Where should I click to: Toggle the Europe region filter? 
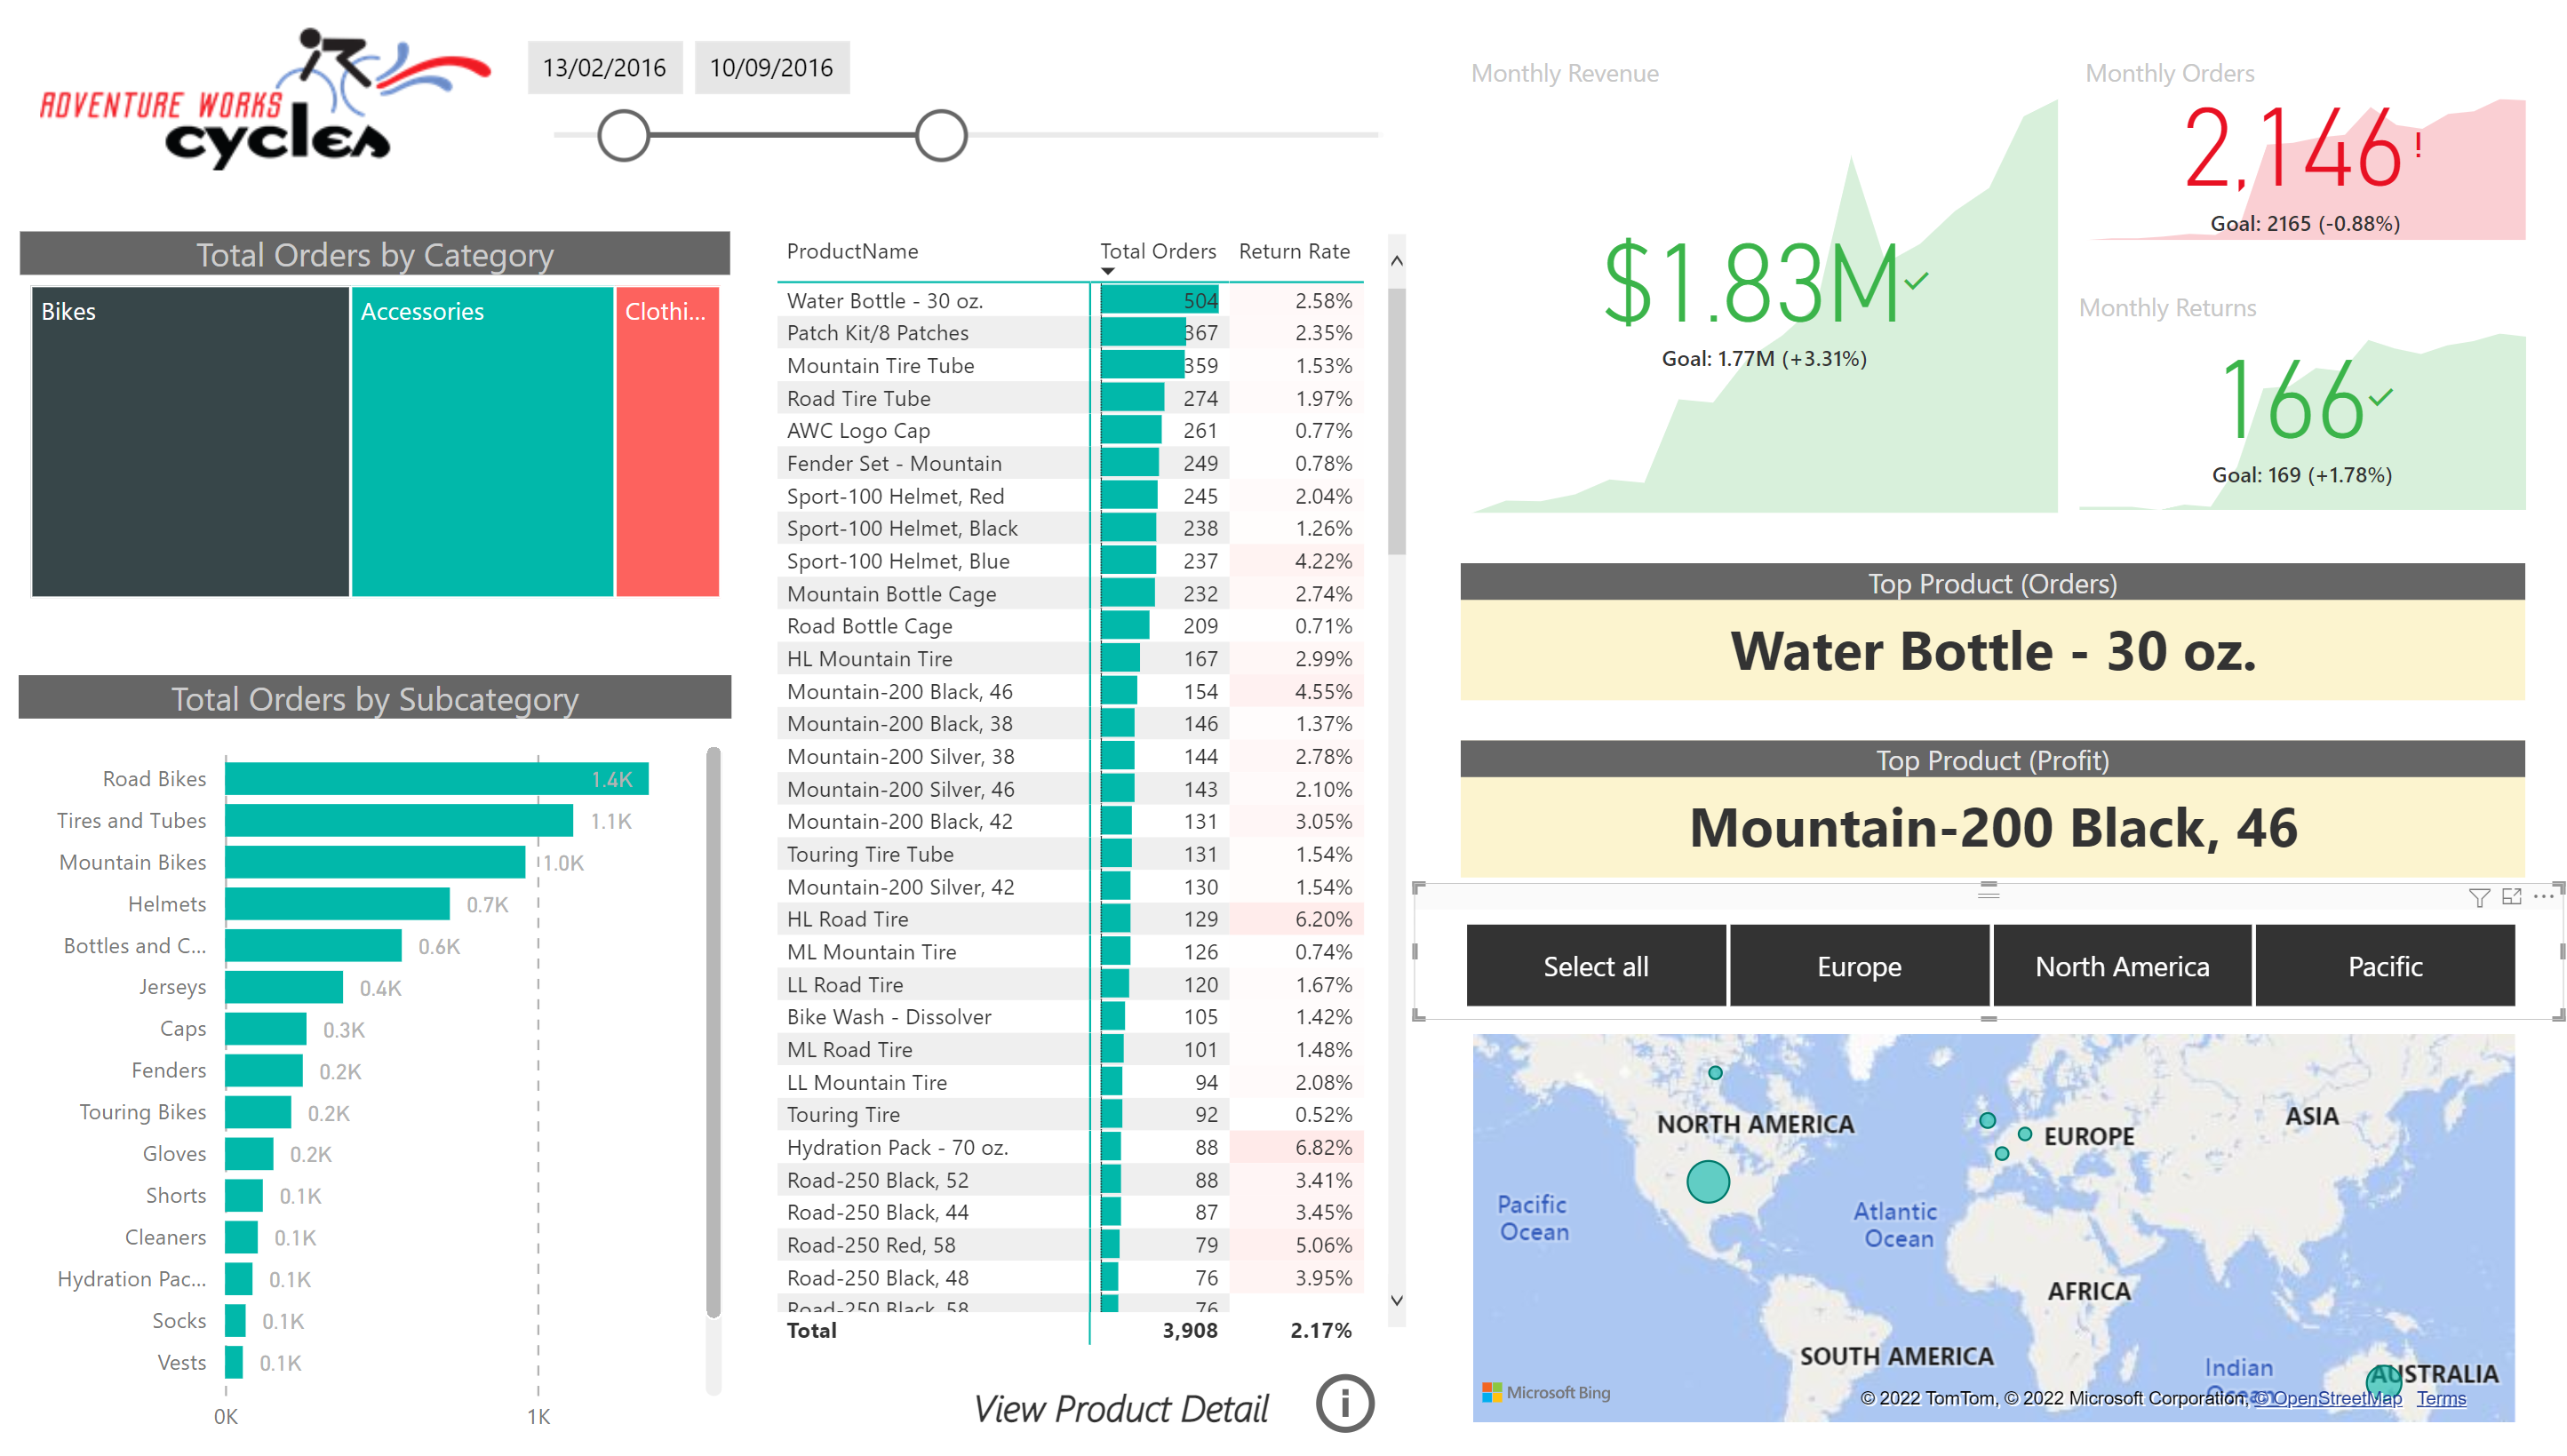[1858, 966]
